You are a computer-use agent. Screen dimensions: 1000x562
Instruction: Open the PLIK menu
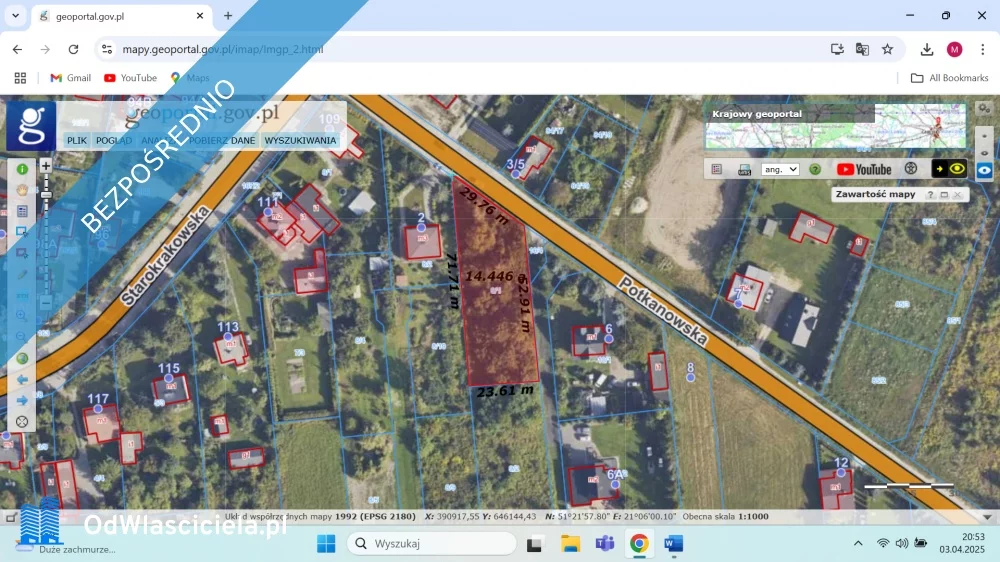click(77, 141)
